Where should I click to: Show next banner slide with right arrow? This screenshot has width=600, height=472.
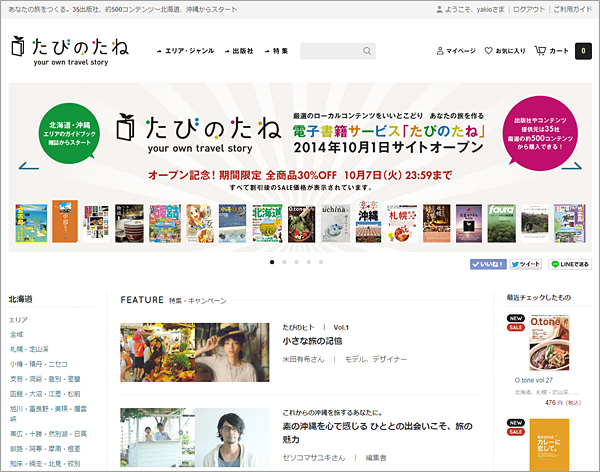pyautogui.click(x=572, y=166)
